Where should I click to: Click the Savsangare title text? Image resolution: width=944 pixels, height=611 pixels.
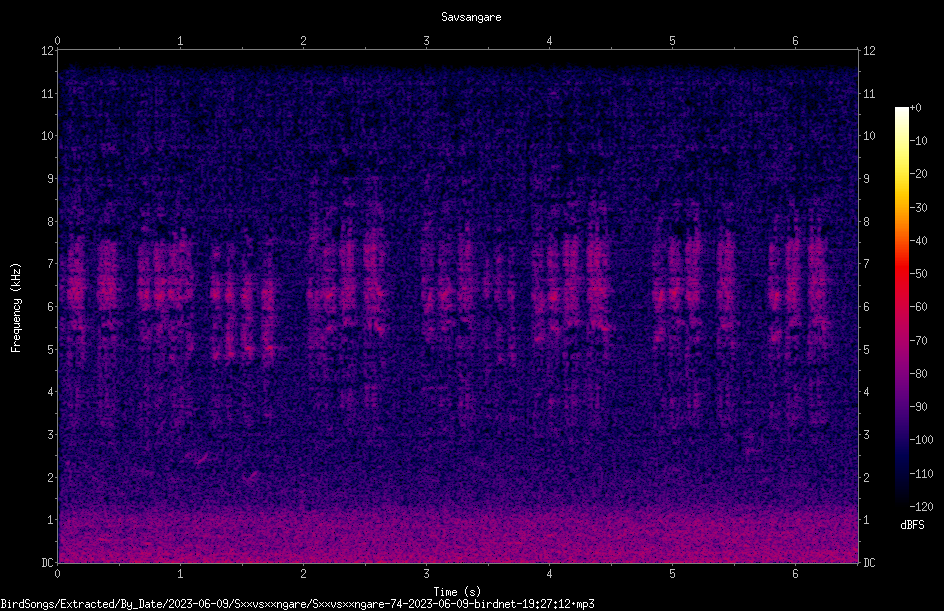pos(471,17)
